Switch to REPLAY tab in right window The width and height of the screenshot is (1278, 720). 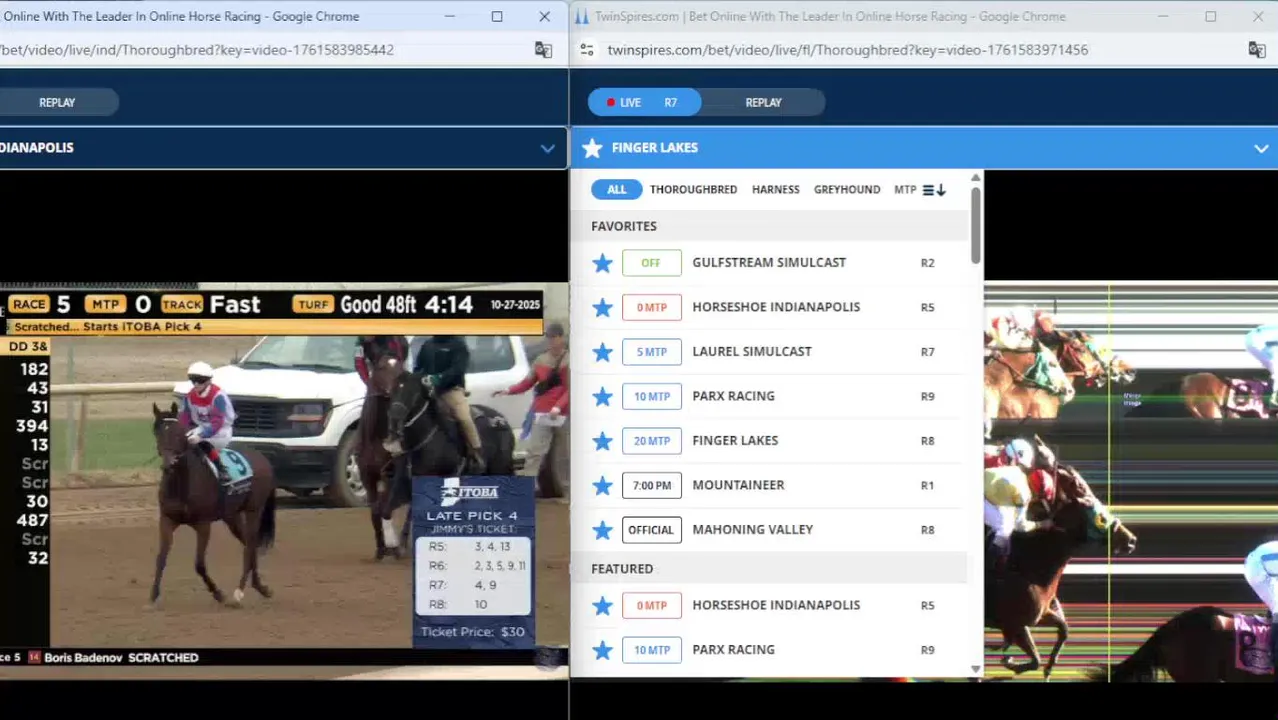pos(763,102)
